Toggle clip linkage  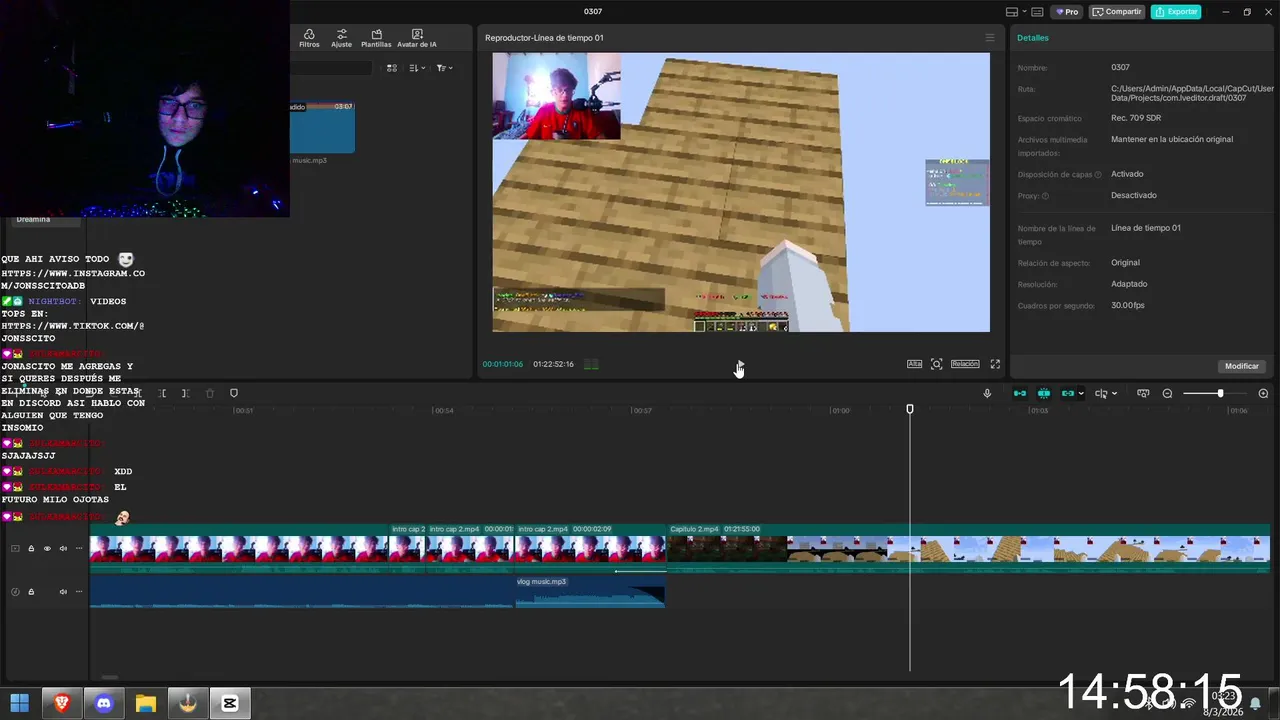1067,393
